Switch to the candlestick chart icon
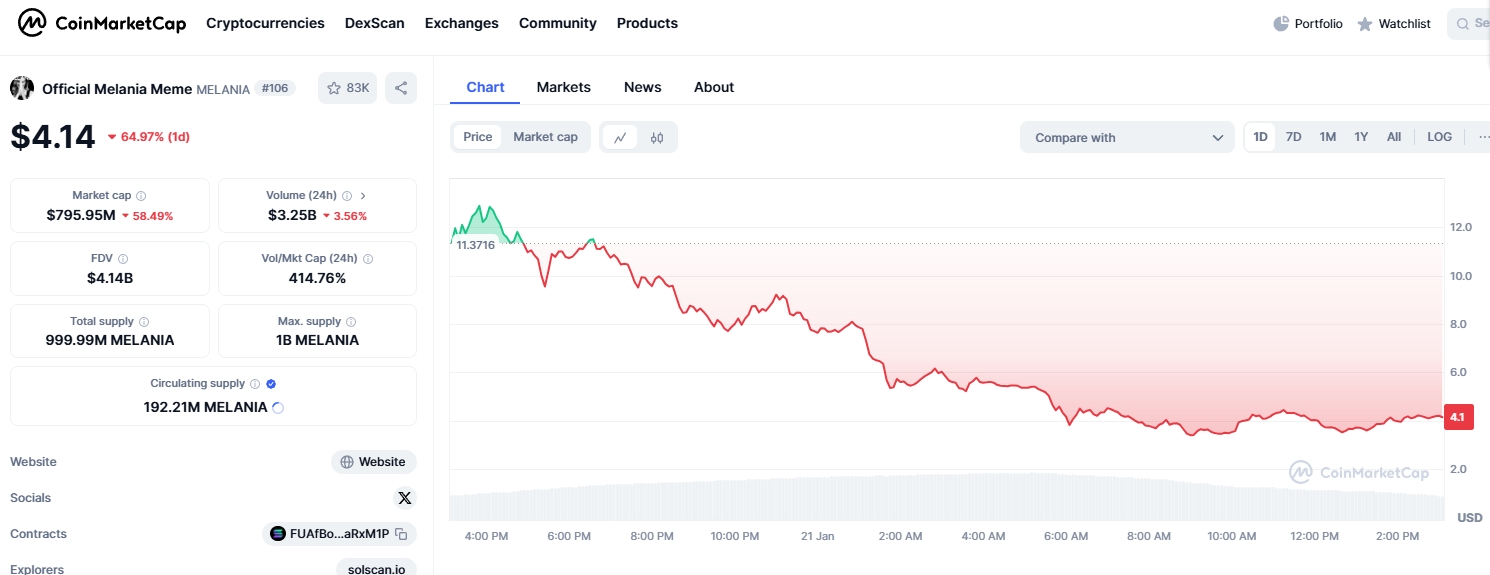This screenshot has width=1490, height=575. (657, 137)
